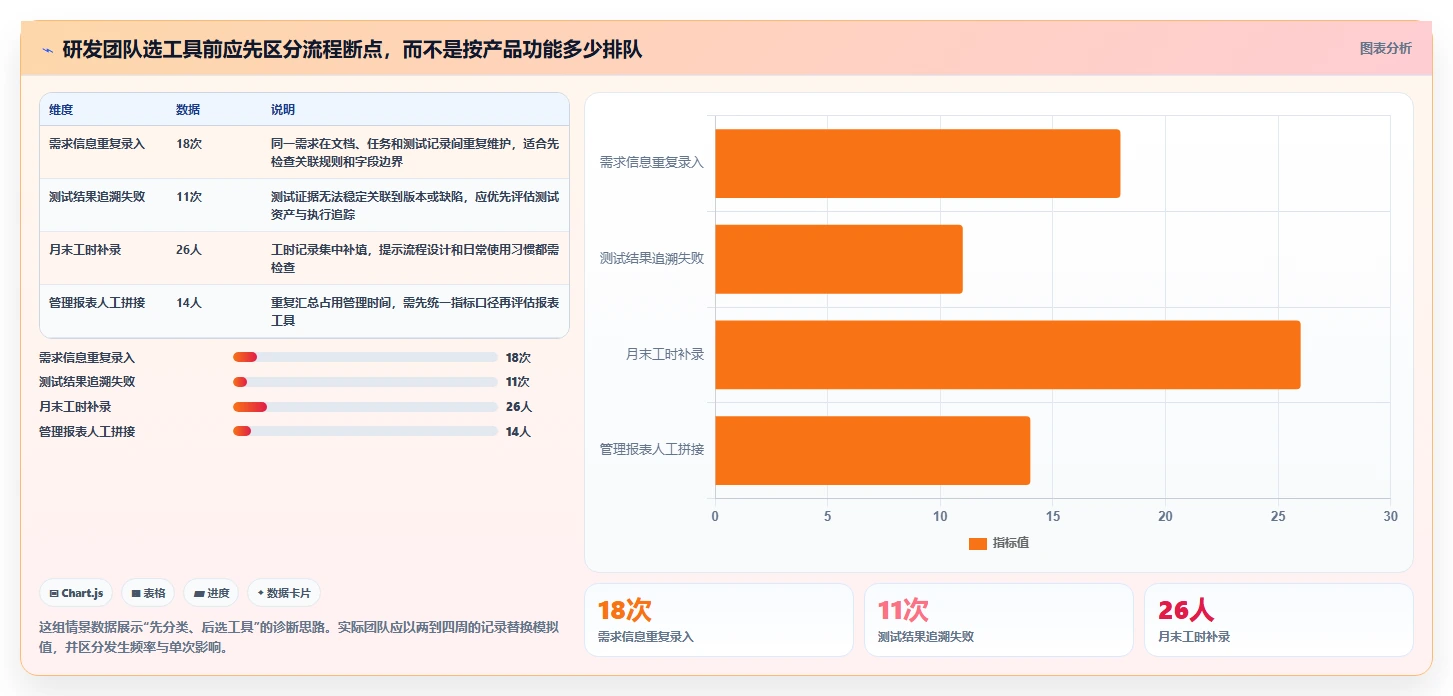Click the 管理报表人工拼接 bar in chart
Image resolution: width=1453 pixels, height=696 pixels.
click(x=872, y=450)
